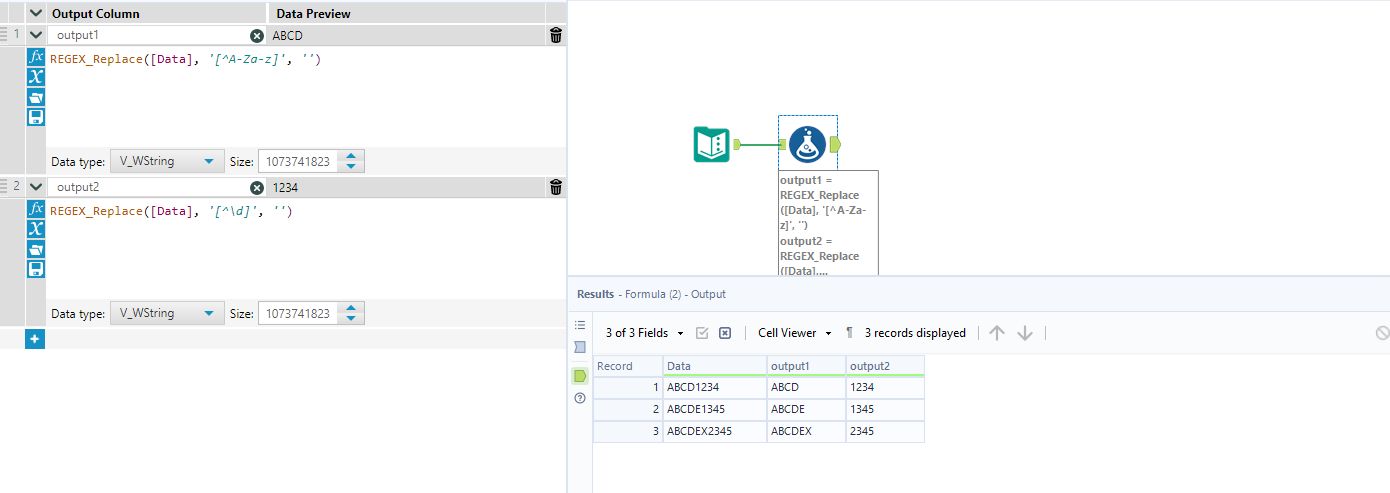Viewport: 1390px width, 493px height.
Task: Select the Formula tool on canvas
Action: click(807, 145)
